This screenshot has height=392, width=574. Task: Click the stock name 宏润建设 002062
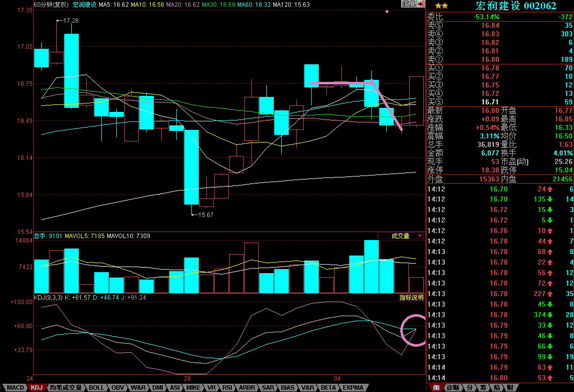pos(515,6)
